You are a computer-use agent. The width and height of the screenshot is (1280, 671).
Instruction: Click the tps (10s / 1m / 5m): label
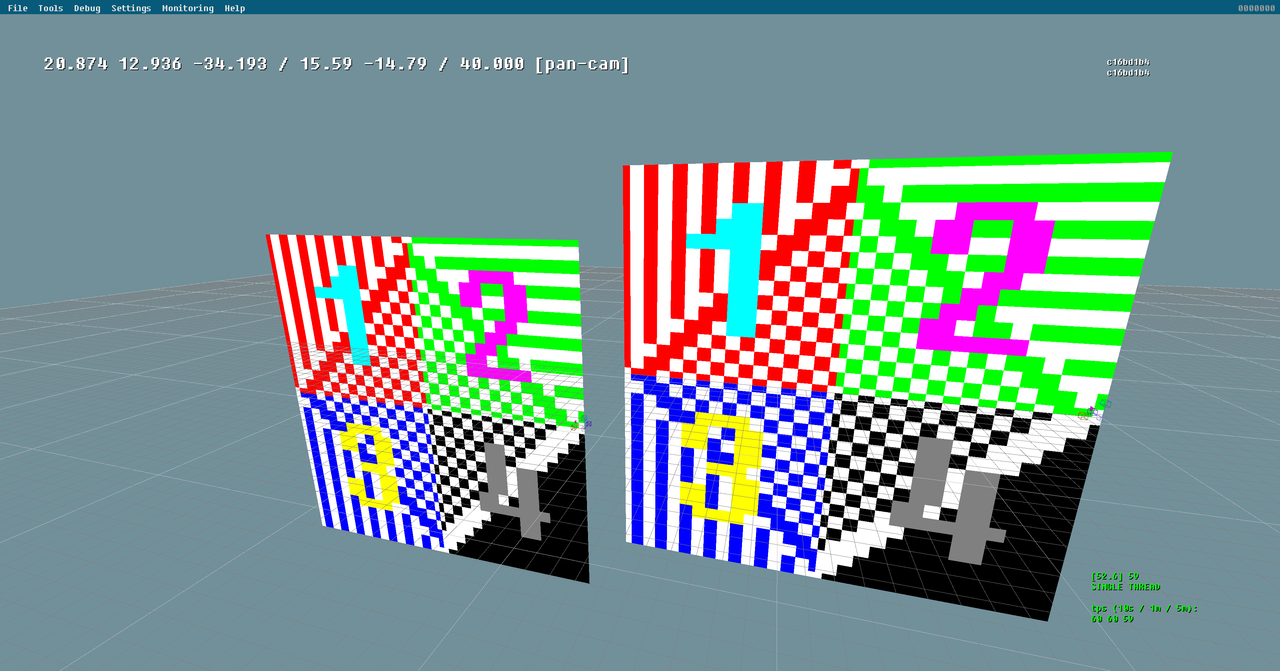[x=1144, y=608]
